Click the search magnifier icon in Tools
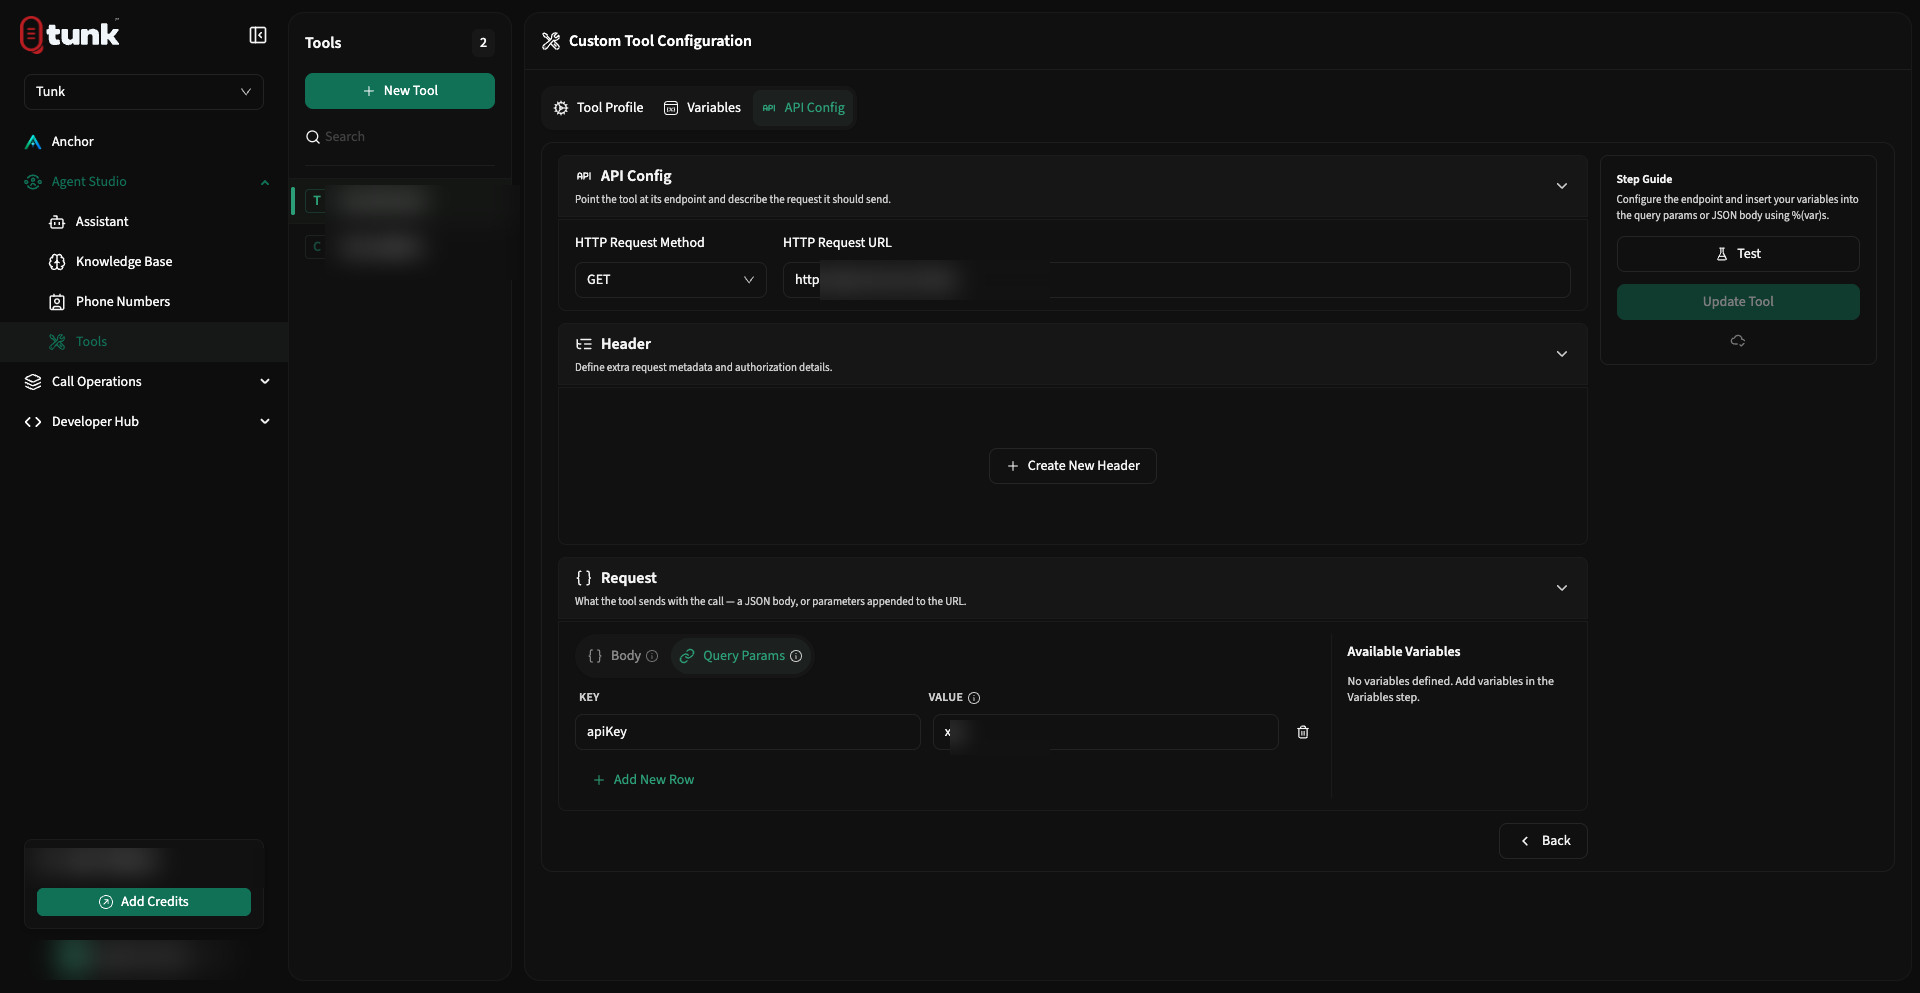The width and height of the screenshot is (1920, 993). 313,137
